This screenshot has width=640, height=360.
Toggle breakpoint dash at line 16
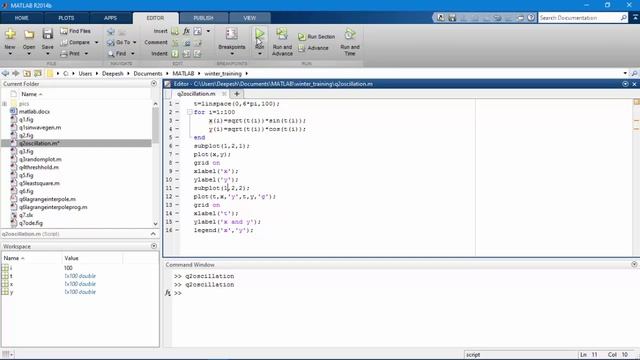pyautogui.click(x=177, y=230)
